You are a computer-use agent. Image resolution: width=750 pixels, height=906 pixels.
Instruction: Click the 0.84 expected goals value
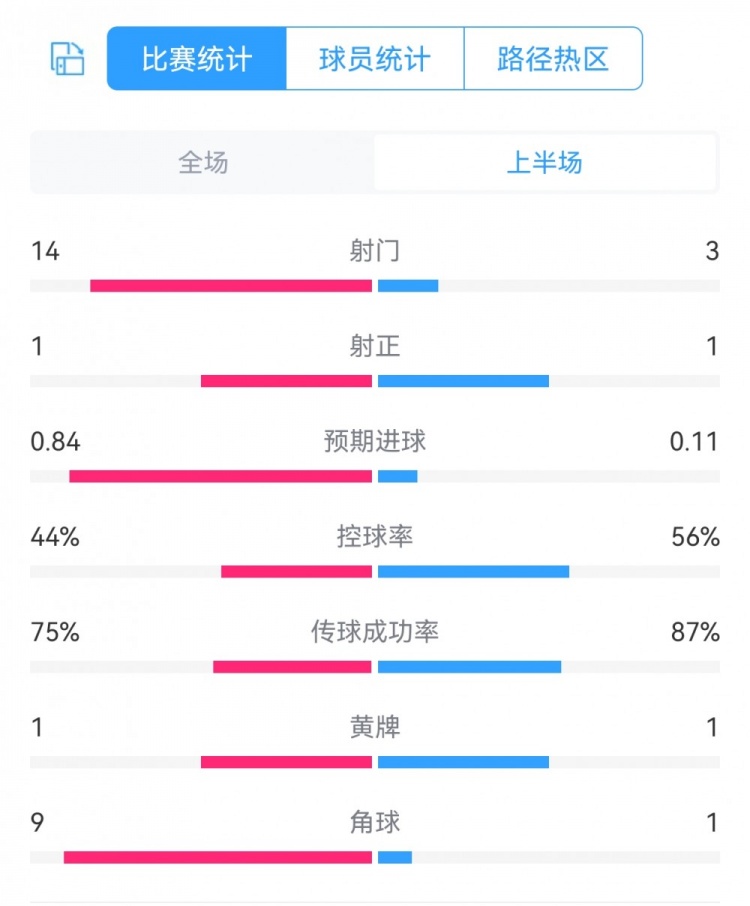point(56,441)
